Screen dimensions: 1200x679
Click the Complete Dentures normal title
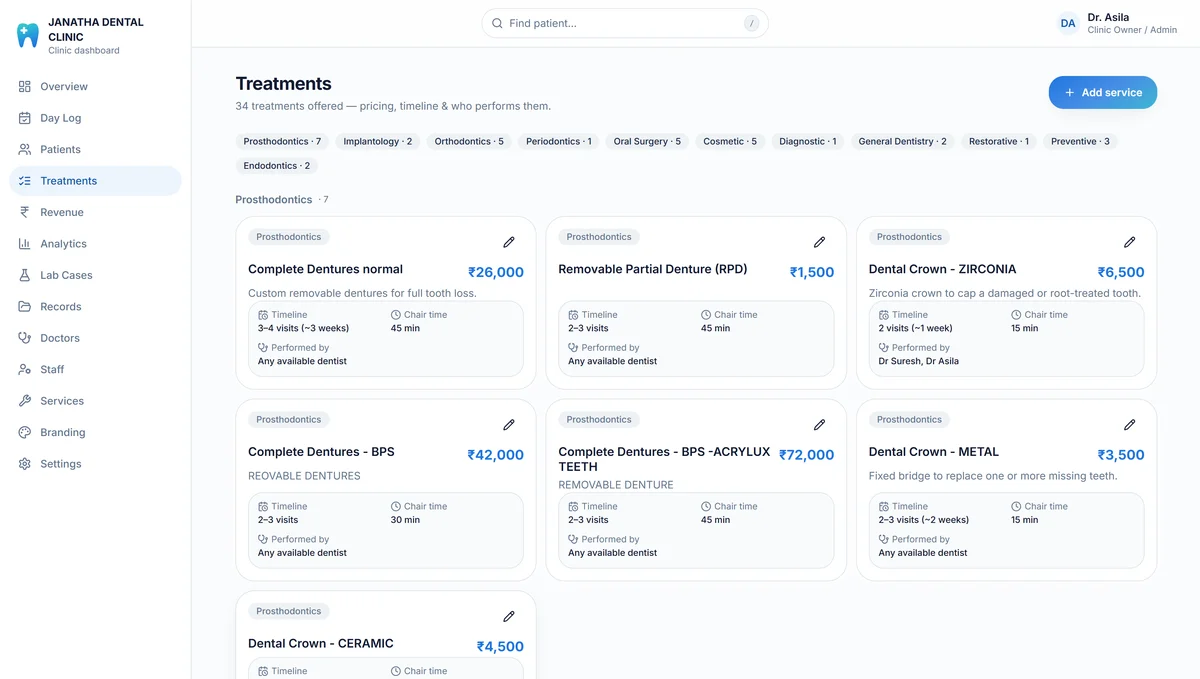[325, 269]
